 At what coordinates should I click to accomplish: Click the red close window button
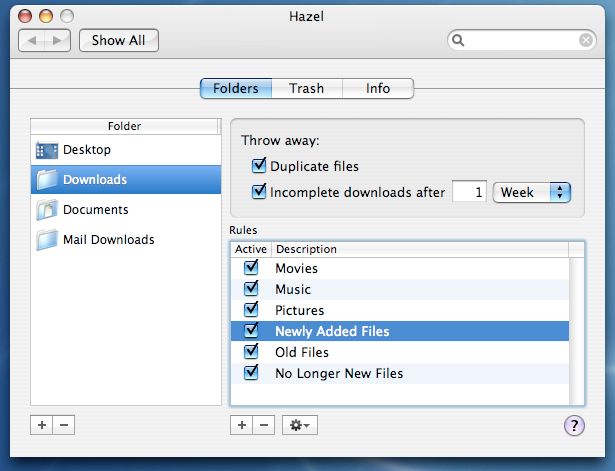coord(25,16)
